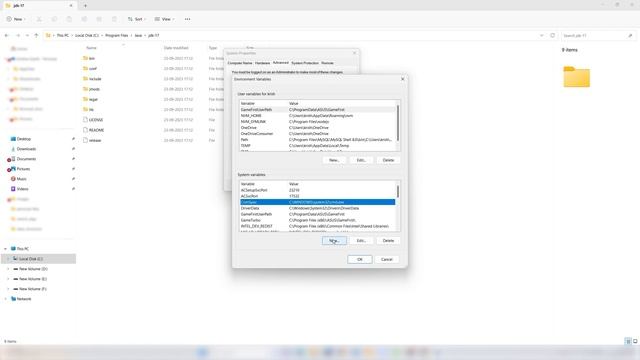640x360 pixels.
Task: Switch to Details view icon in status bar
Action: coord(628,341)
